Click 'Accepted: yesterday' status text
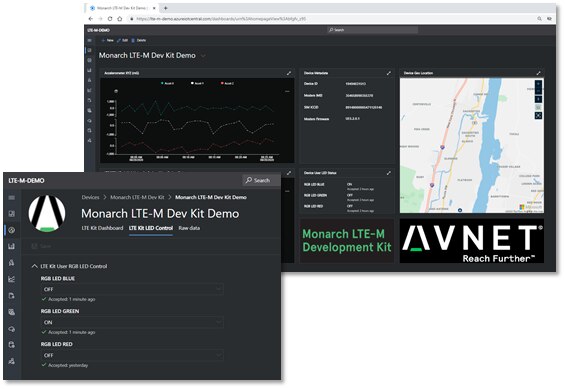 [x=68, y=365]
